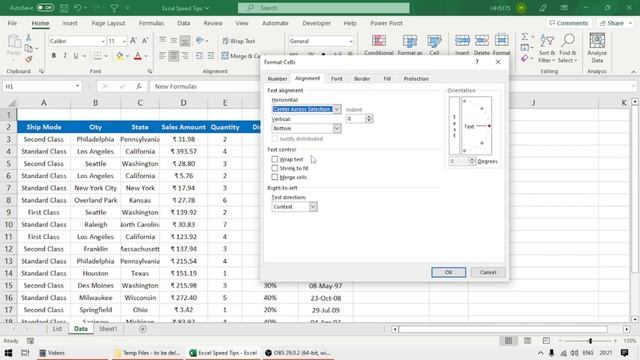Click Increase Font Size icon
Image resolution: width=640 pixels, height=360 pixels.
pyautogui.click(x=133, y=41)
